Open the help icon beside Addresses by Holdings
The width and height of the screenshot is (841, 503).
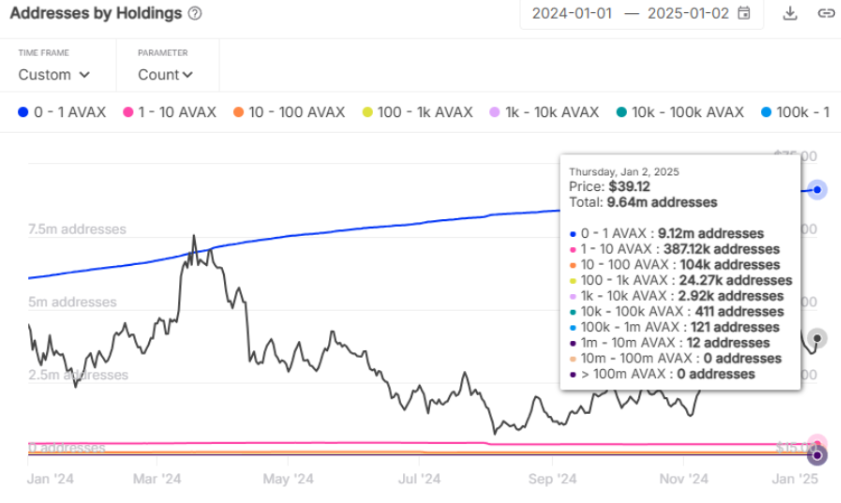(195, 13)
